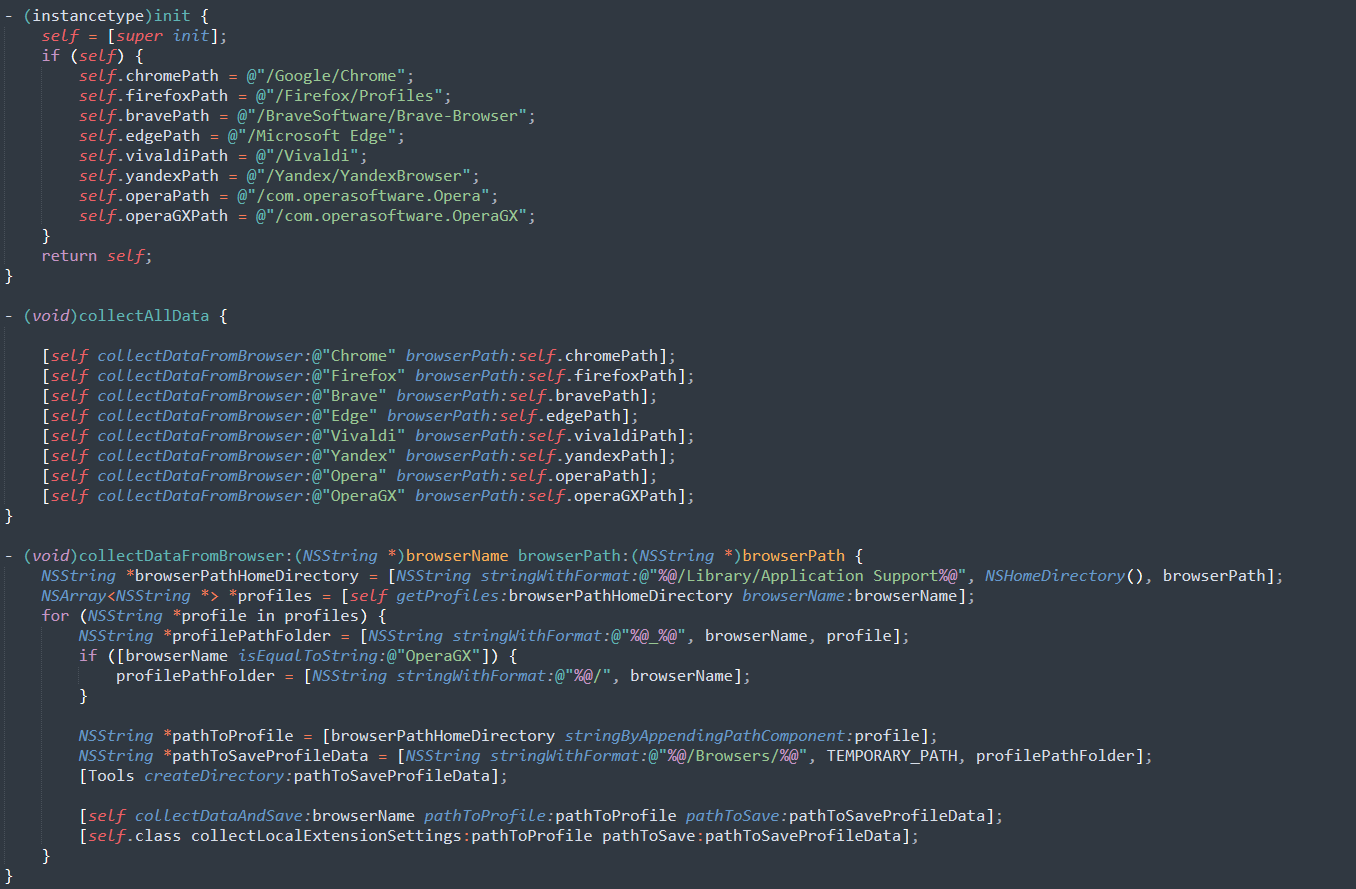Click the browserPathHomeDirectory variable declaration

pyautogui.click(x=200, y=576)
